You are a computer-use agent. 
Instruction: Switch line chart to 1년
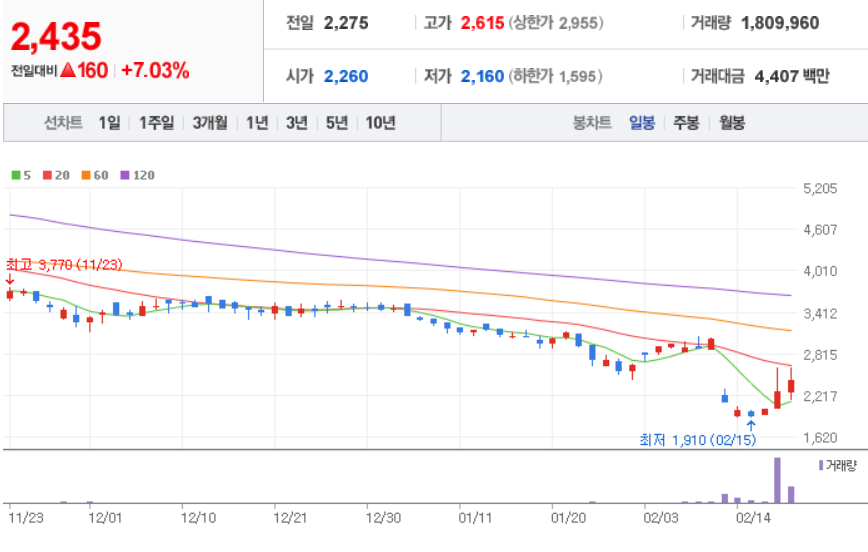click(257, 122)
